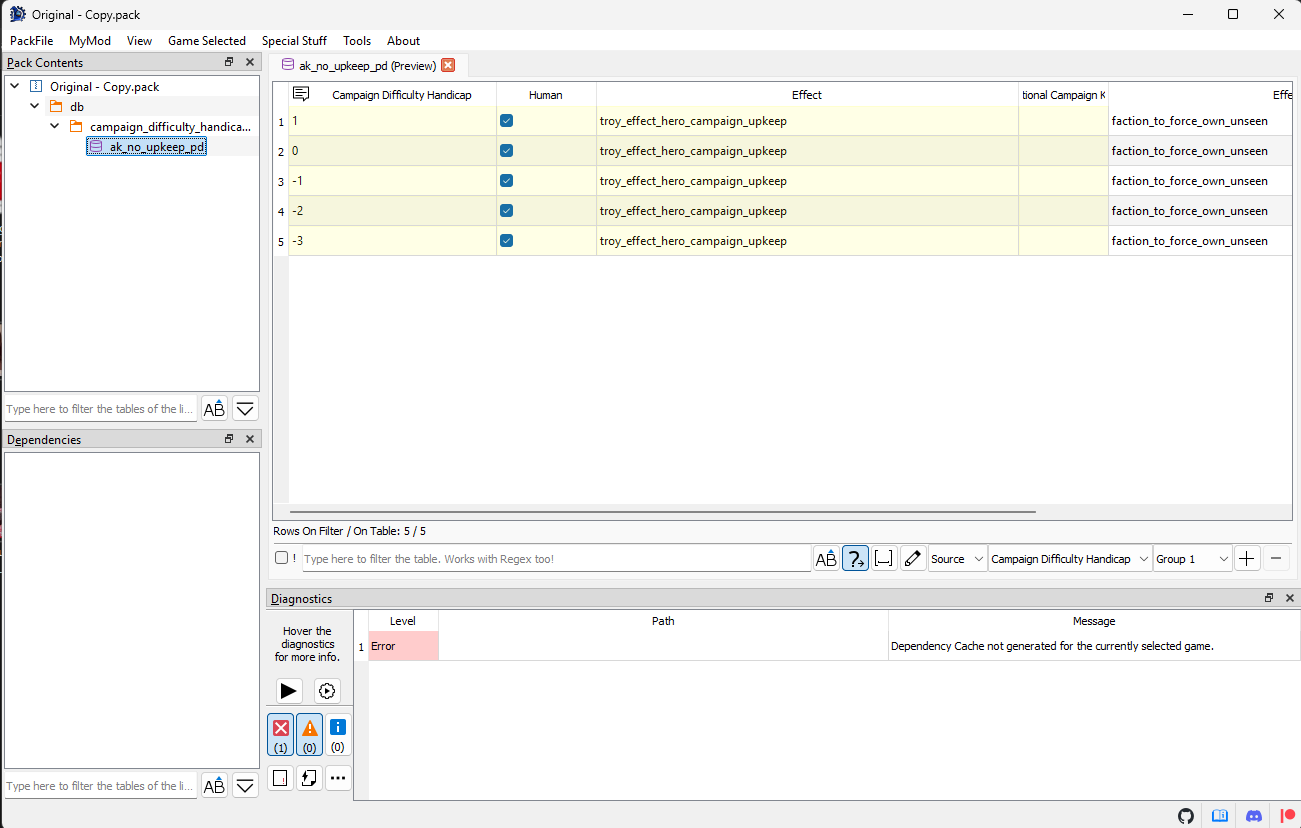Click down-chevron button under Pack Contents filter

tap(245, 408)
